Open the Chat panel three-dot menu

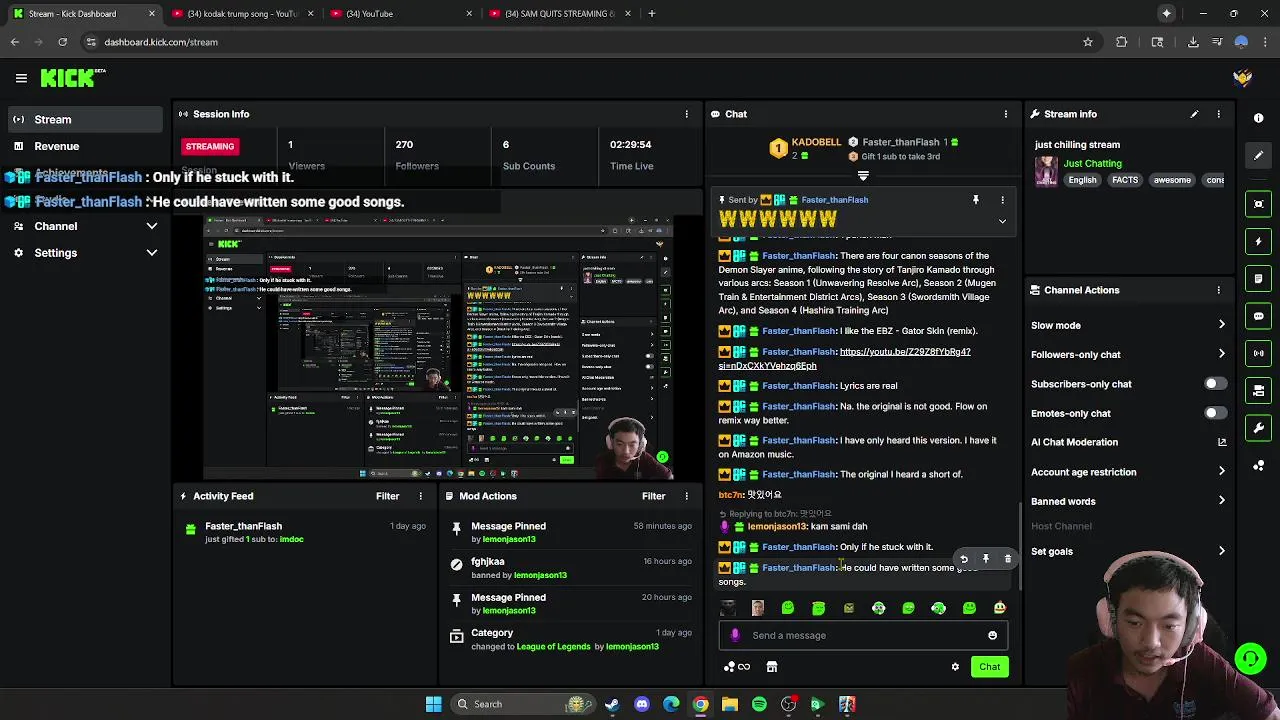click(x=1005, y=114)
